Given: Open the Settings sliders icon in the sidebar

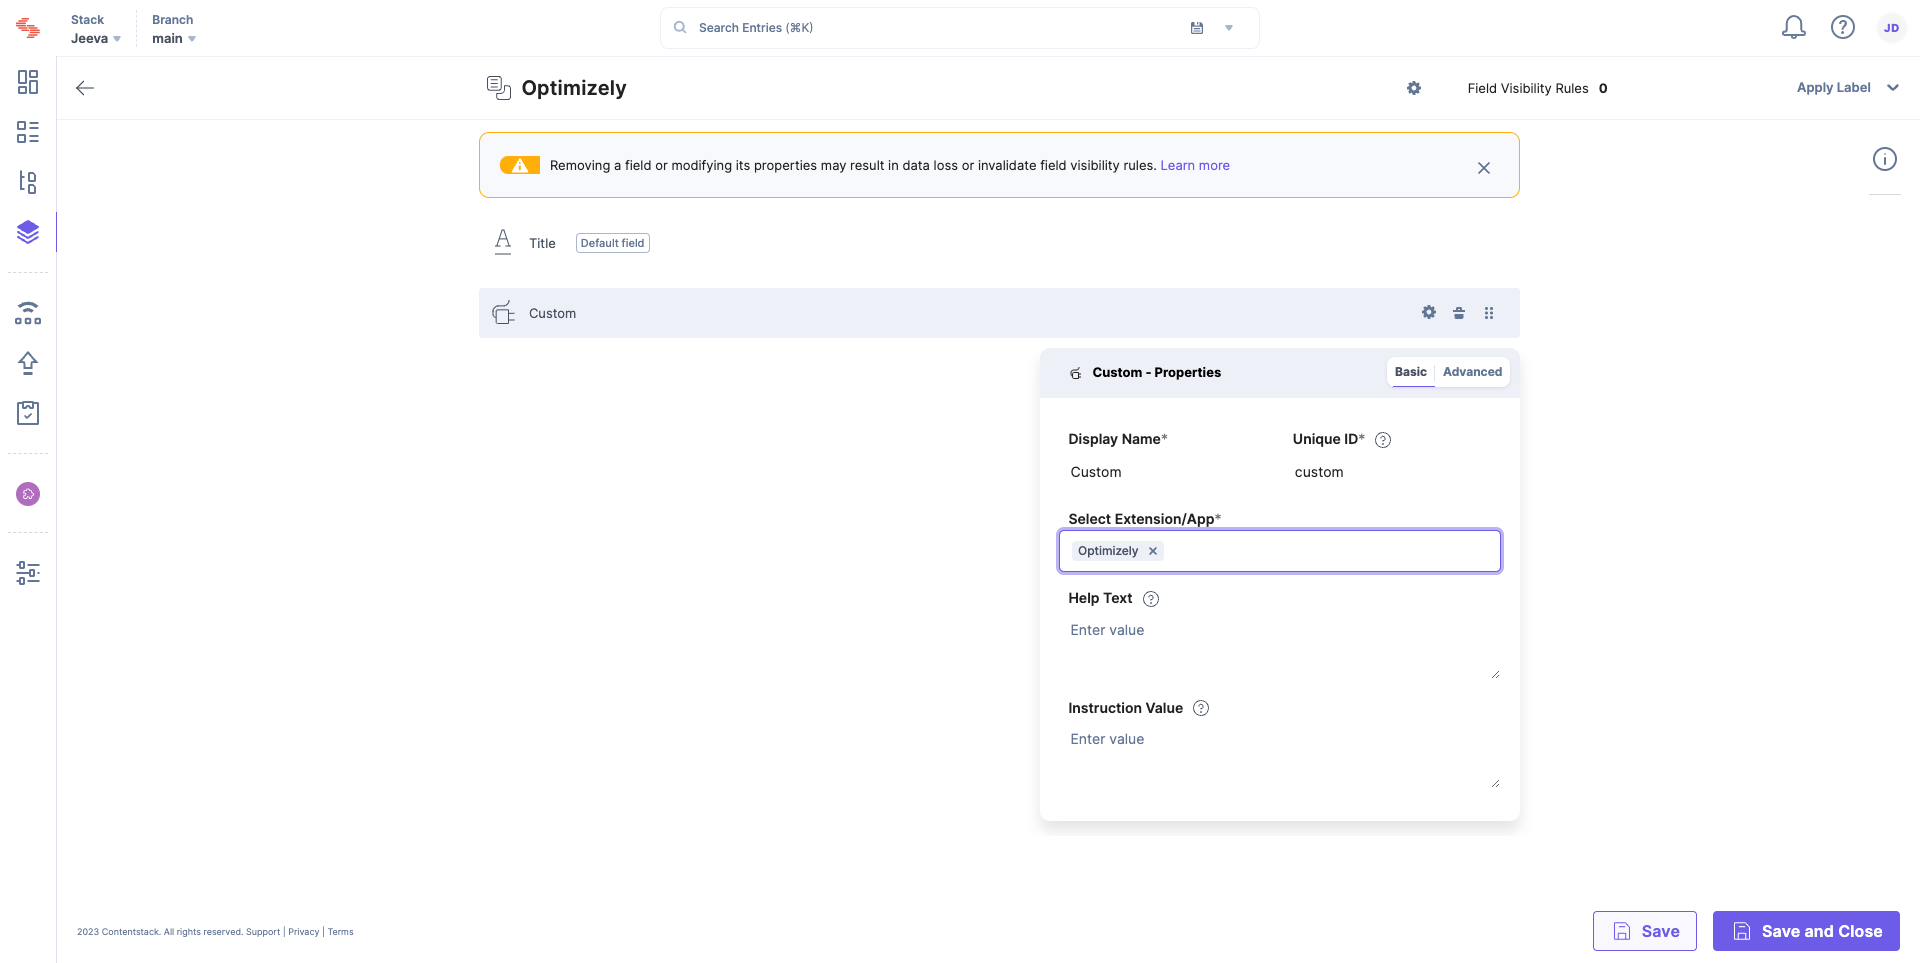Looking at the screenshot, I should pyautogui.click(x=28, y=573).
